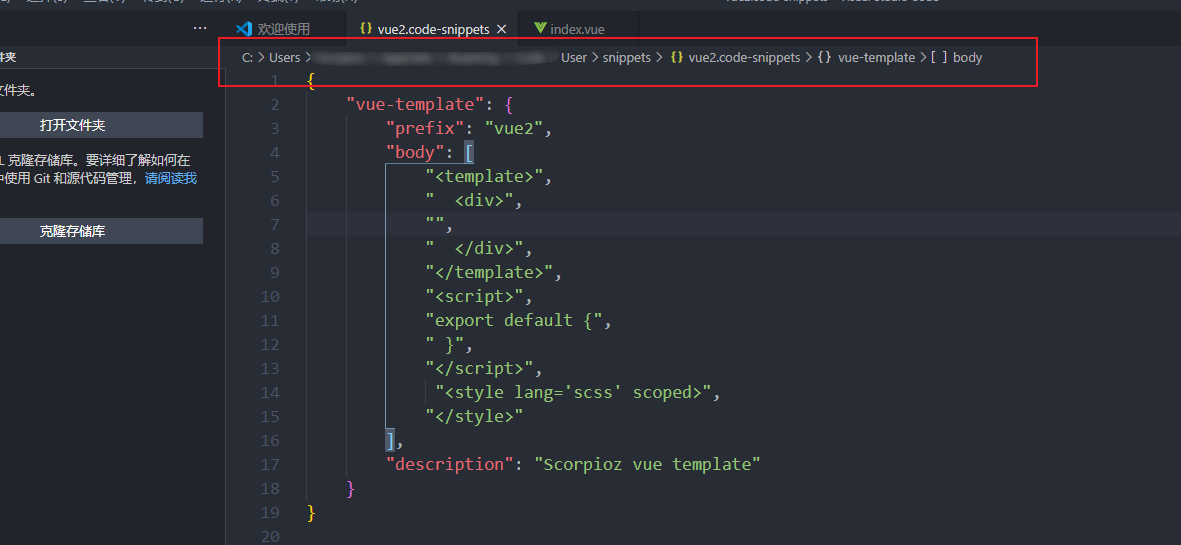Click the "</template>" string on line 9
The image size is (1181, 545).
(489, 272)
